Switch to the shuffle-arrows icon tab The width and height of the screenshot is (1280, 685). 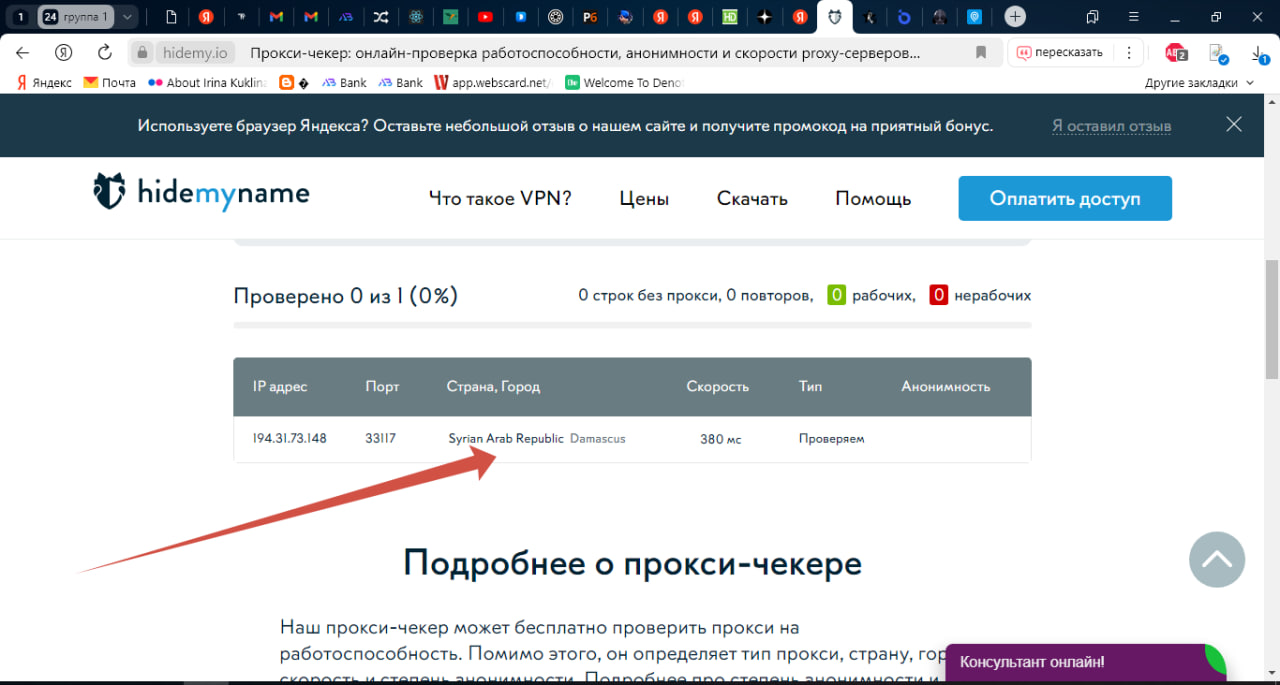[x=381, y=17]
